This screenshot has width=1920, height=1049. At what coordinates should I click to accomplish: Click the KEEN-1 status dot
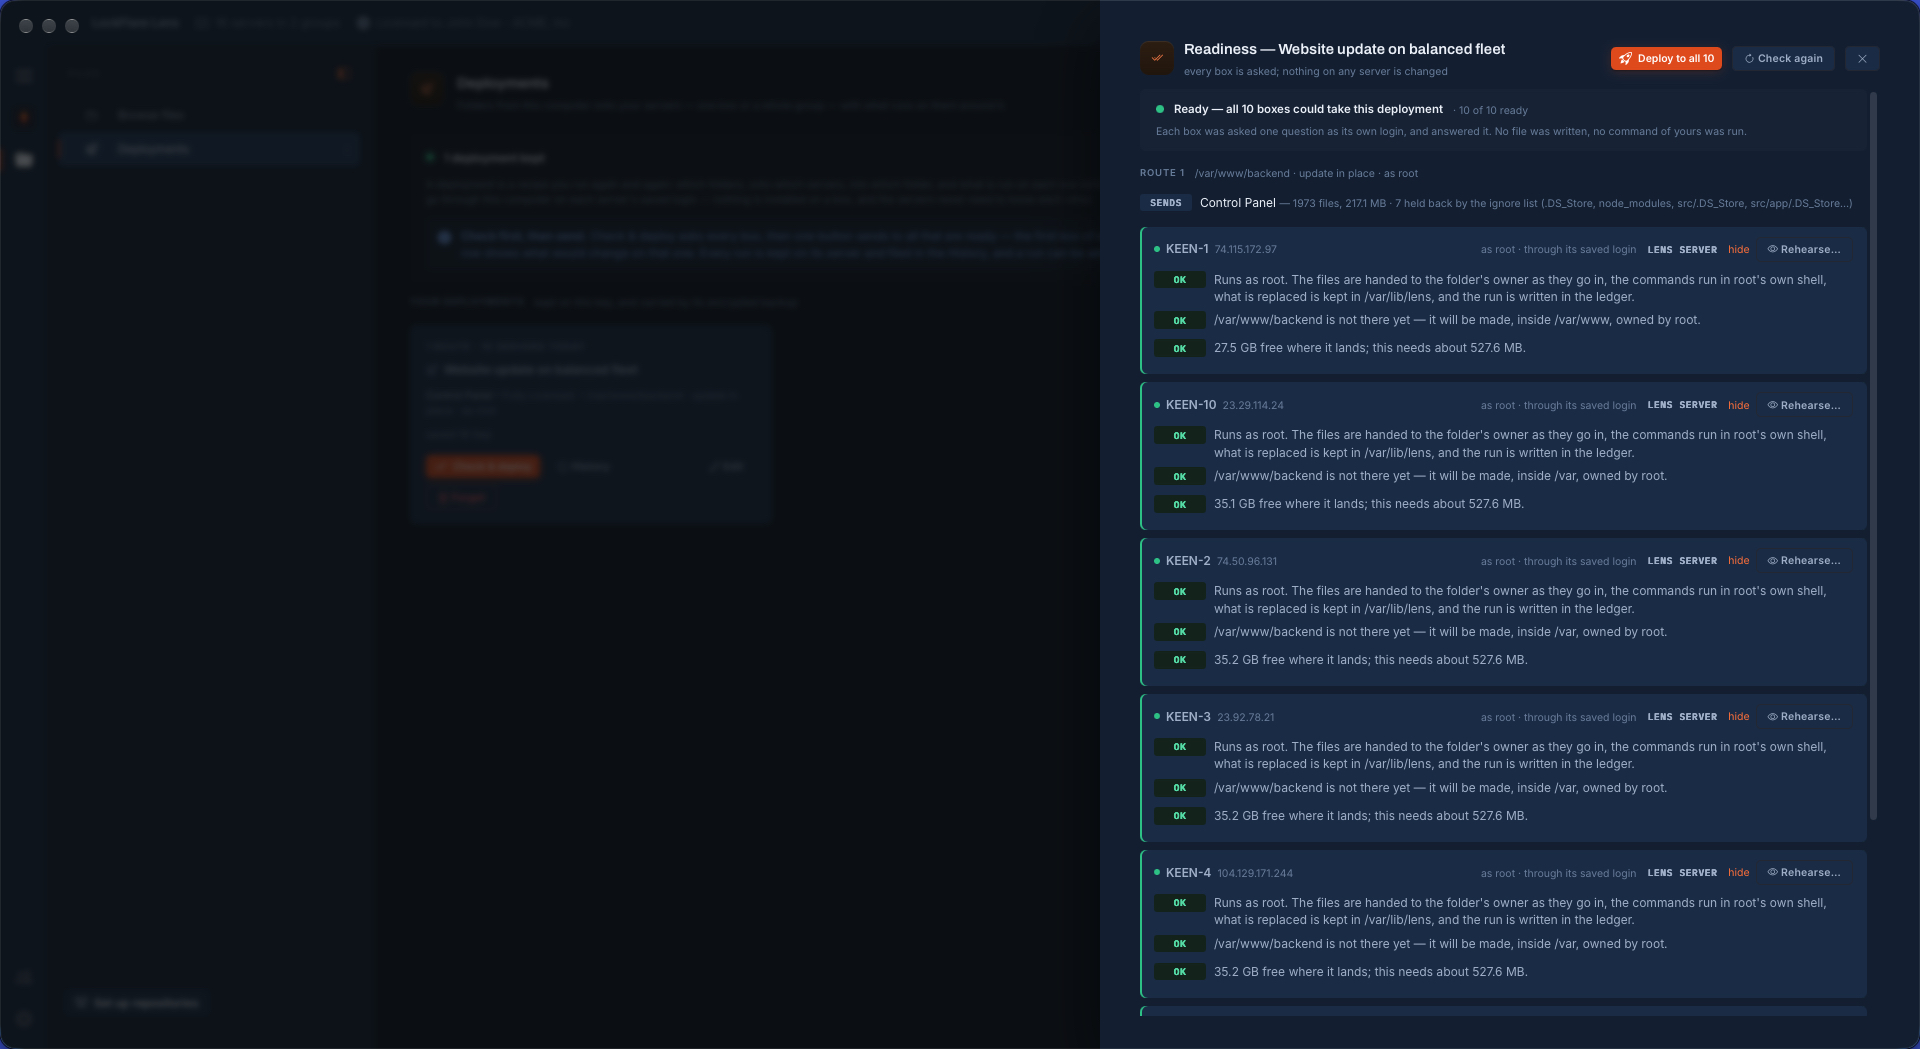(1157, 249)
